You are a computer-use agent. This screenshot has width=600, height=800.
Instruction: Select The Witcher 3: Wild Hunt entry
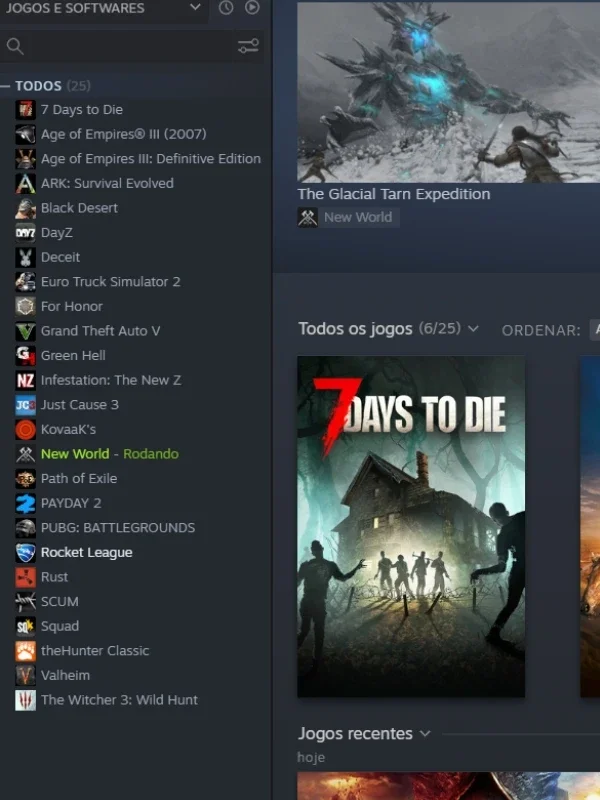pos(119,700)
